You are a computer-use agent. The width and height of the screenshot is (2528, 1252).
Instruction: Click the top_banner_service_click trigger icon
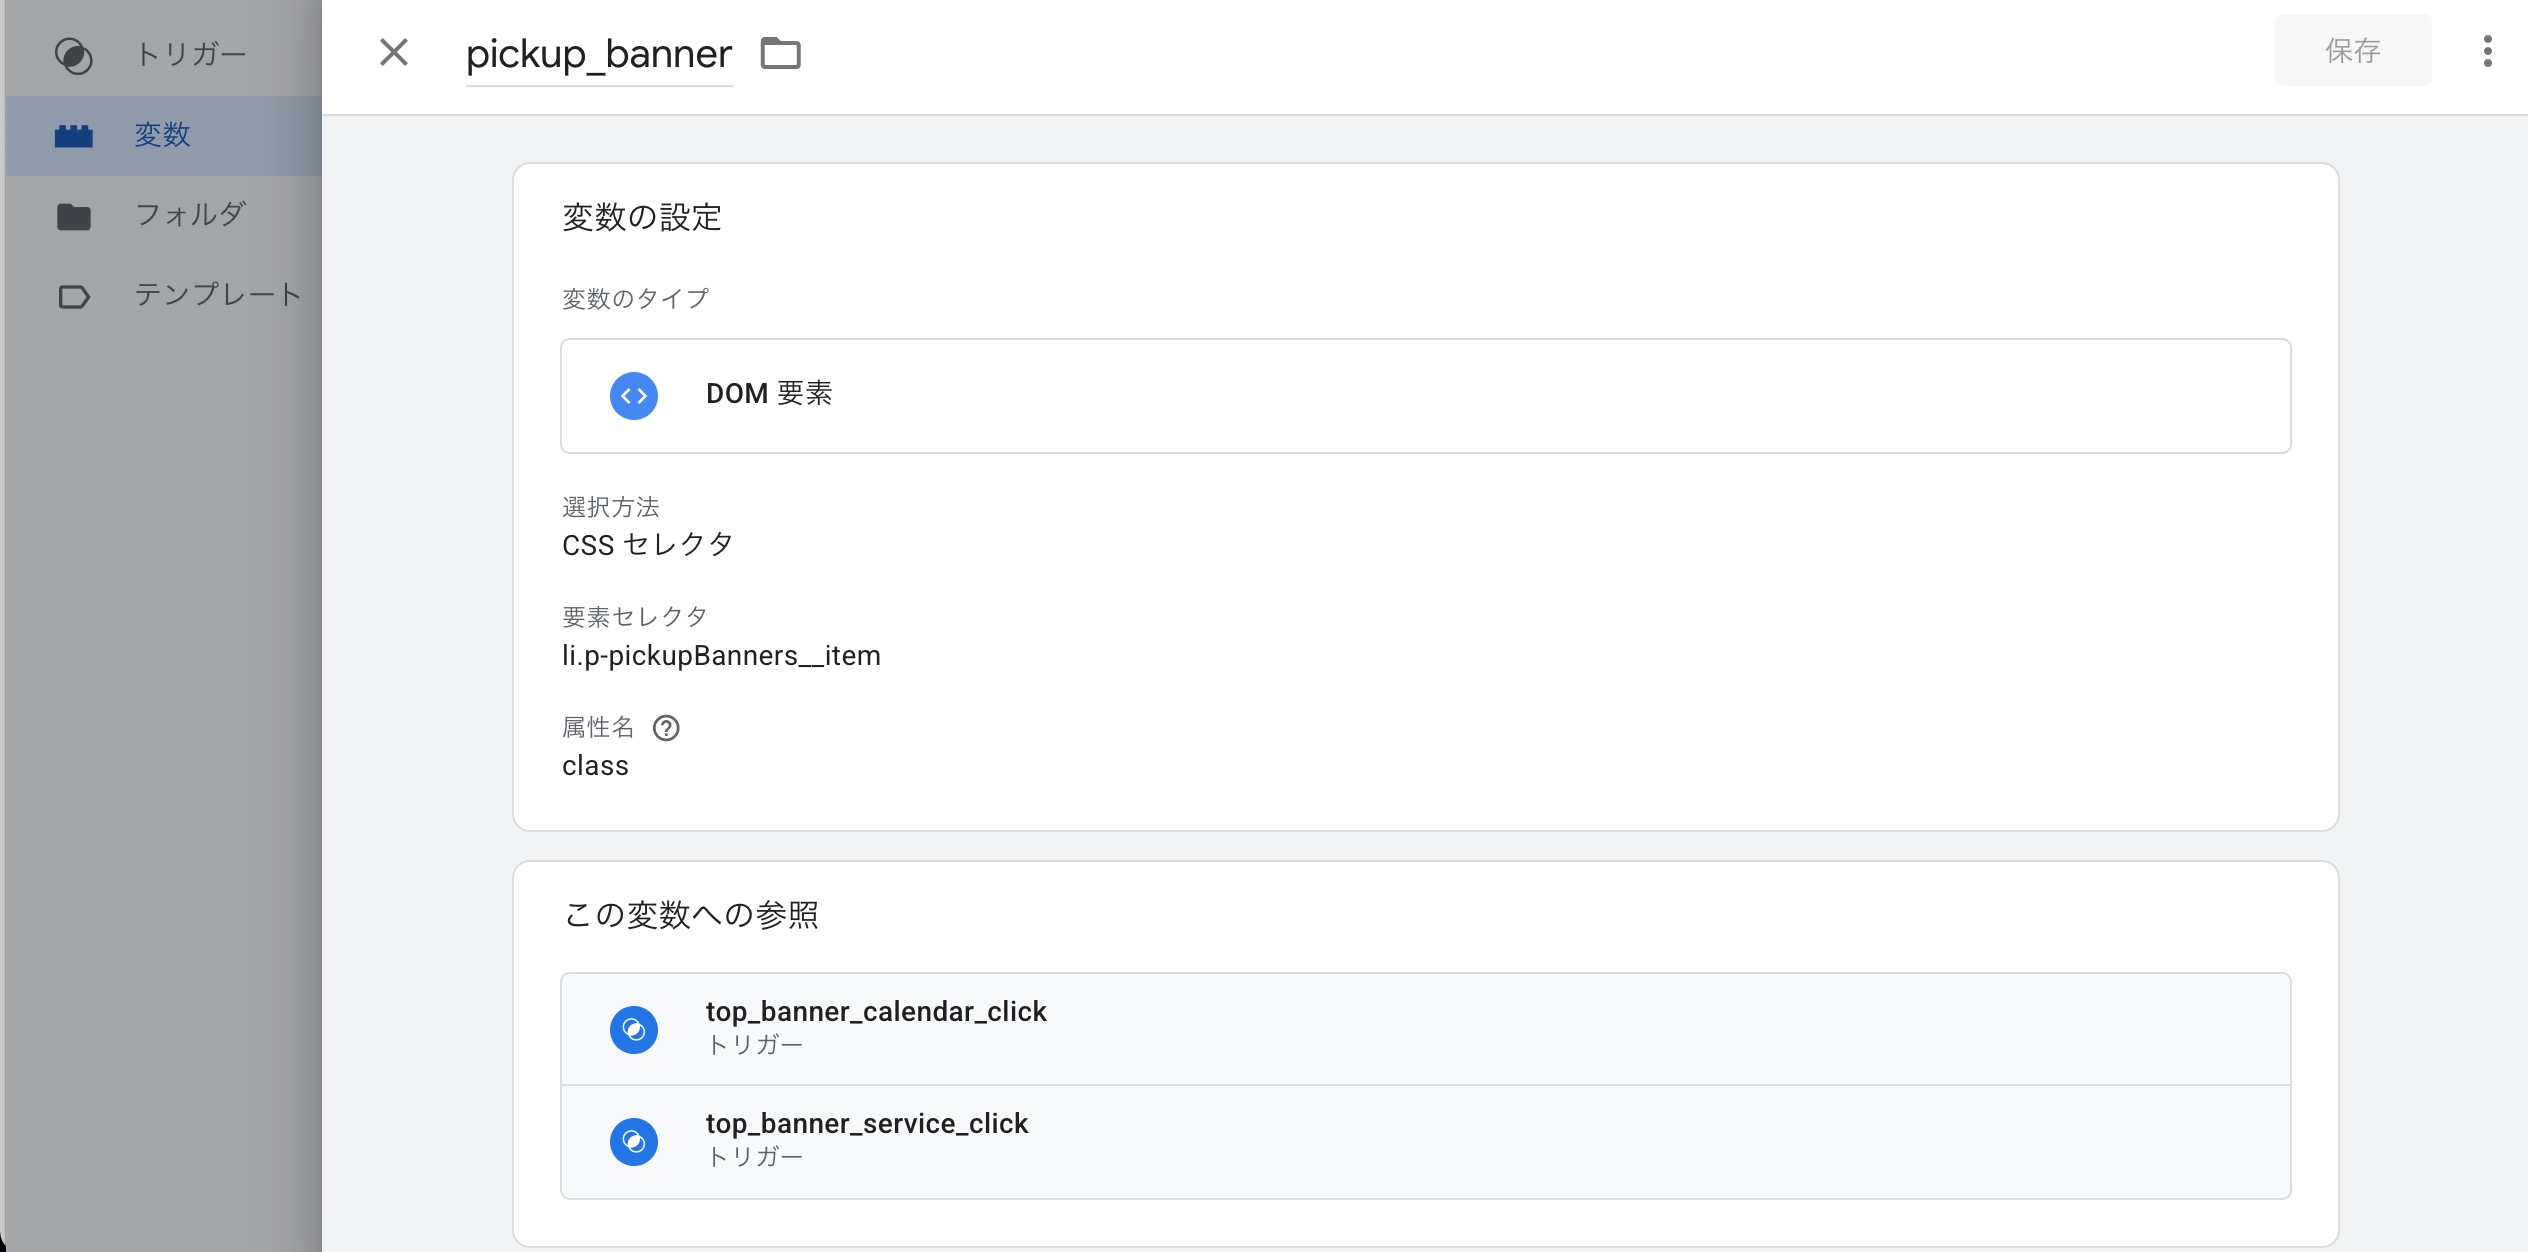(634, 1141)
